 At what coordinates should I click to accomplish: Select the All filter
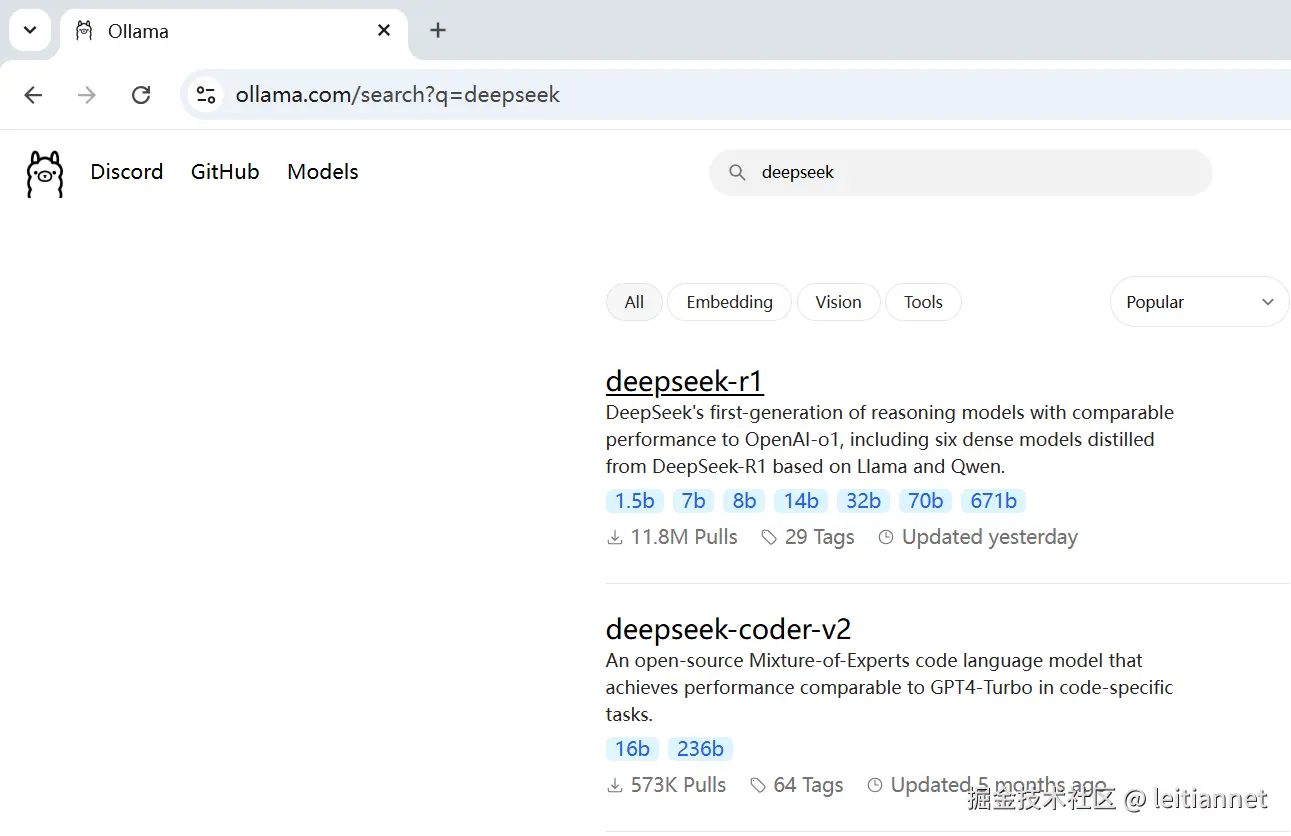tap(634, 302)
